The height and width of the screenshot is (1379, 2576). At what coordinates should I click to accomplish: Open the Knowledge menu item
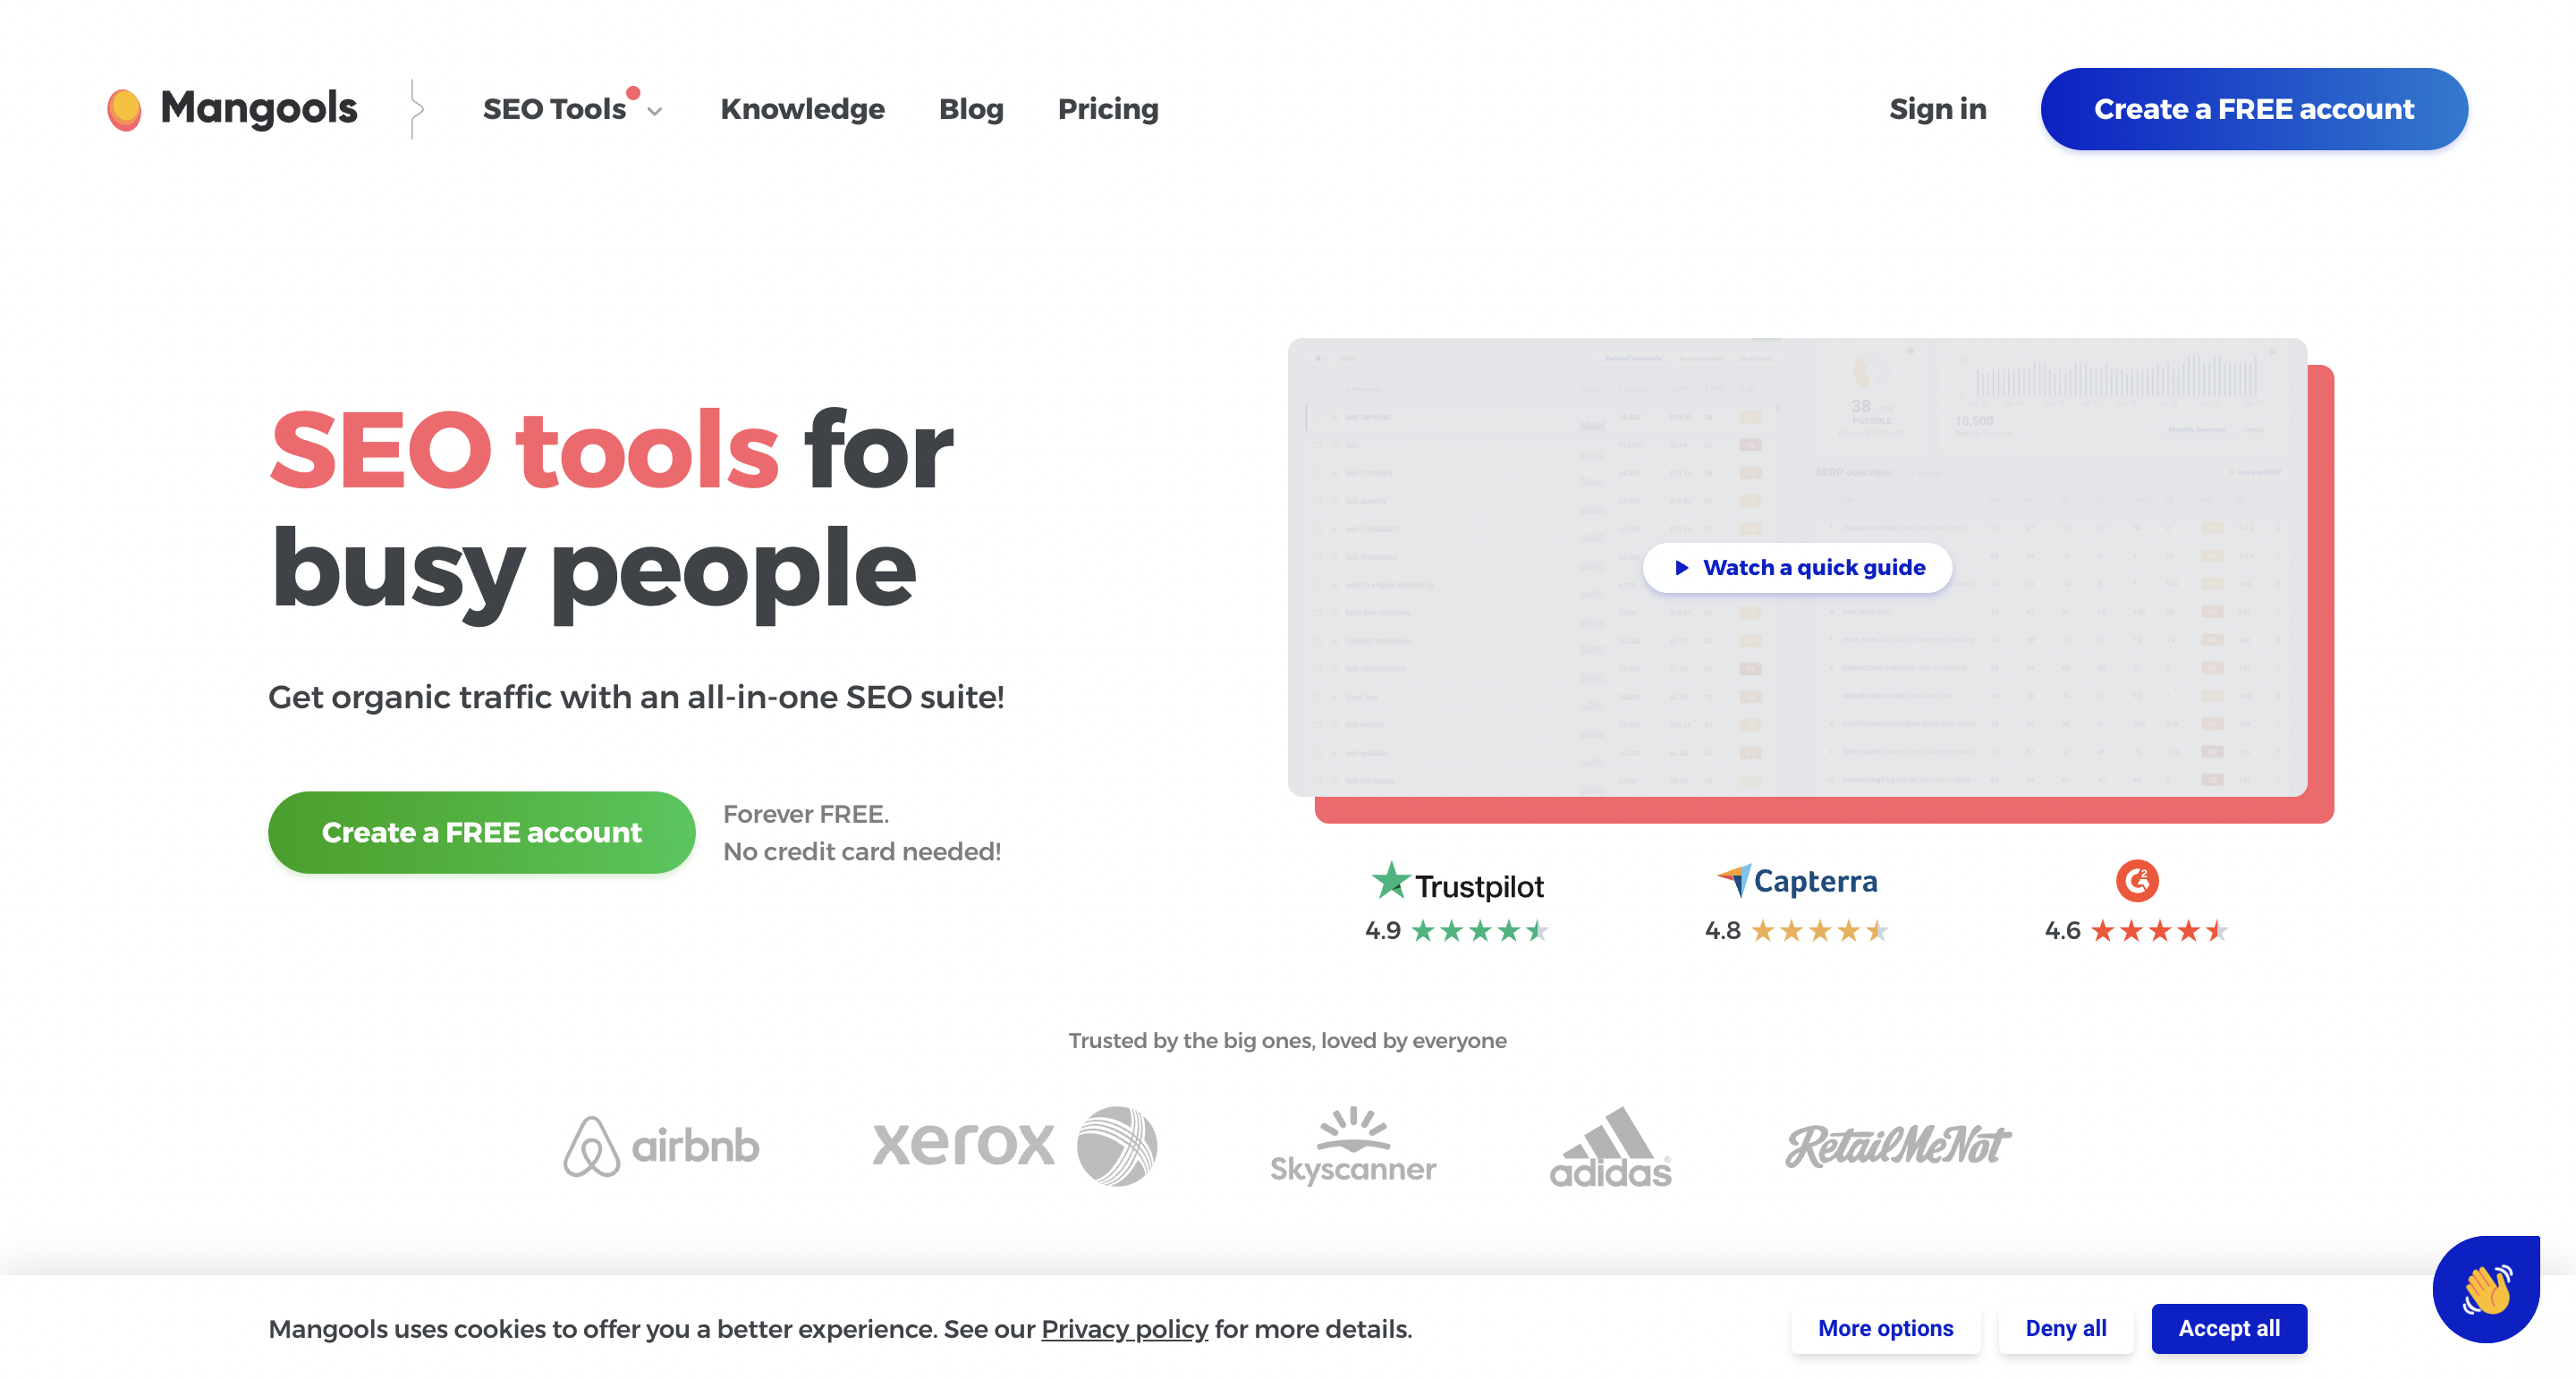pyautogui.click(x=802, y=109)
